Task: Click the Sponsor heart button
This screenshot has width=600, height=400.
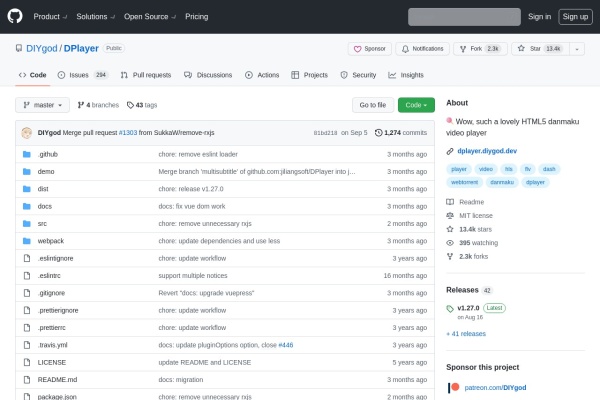Action: pos(370,48)
